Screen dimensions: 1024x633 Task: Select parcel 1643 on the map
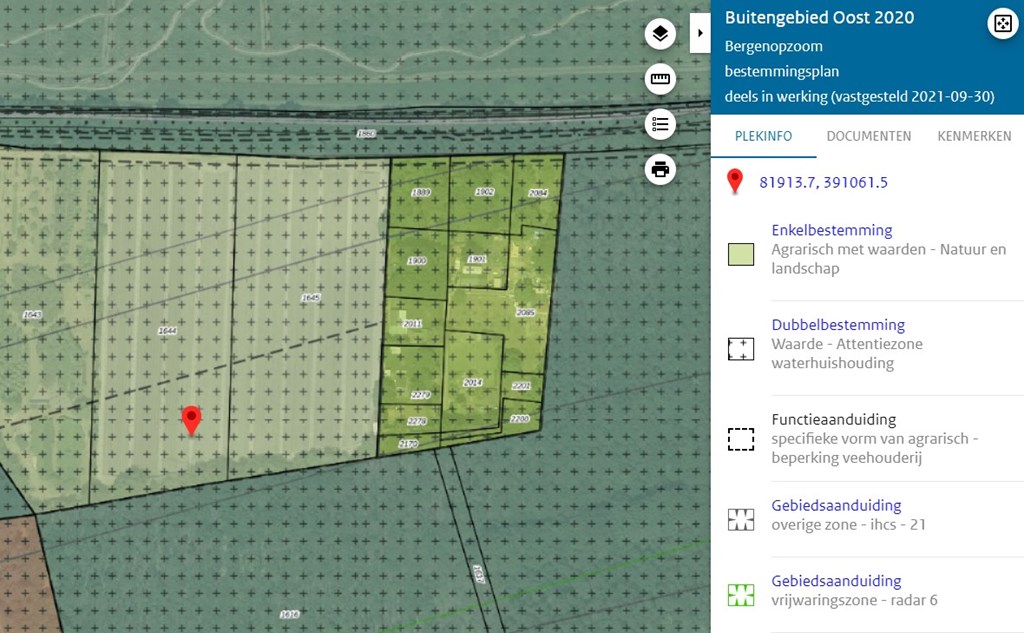[x=32, y=315]
